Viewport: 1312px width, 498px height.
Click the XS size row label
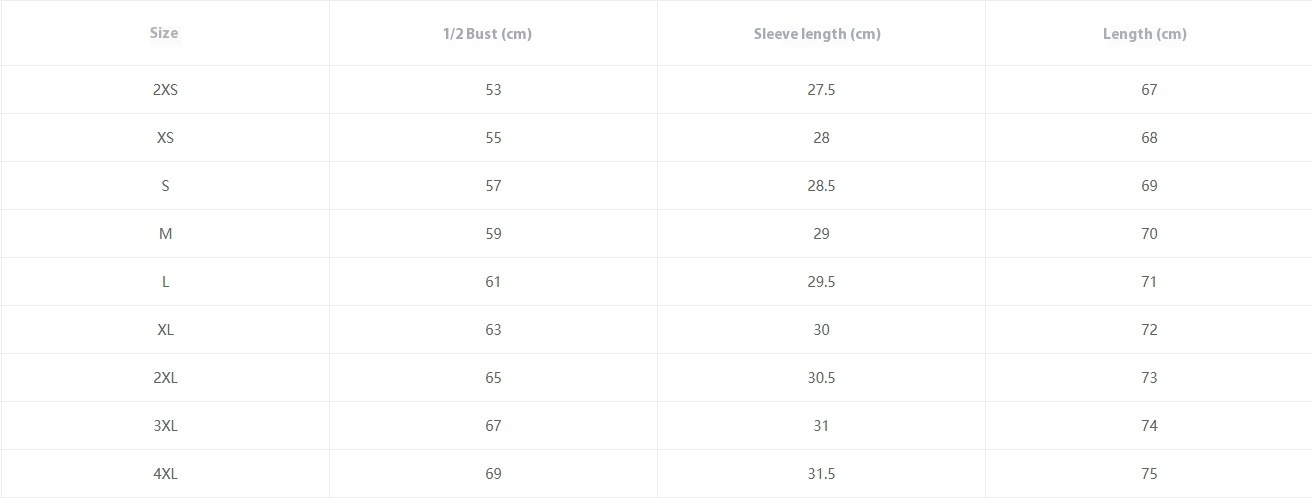tap(165, 138)
